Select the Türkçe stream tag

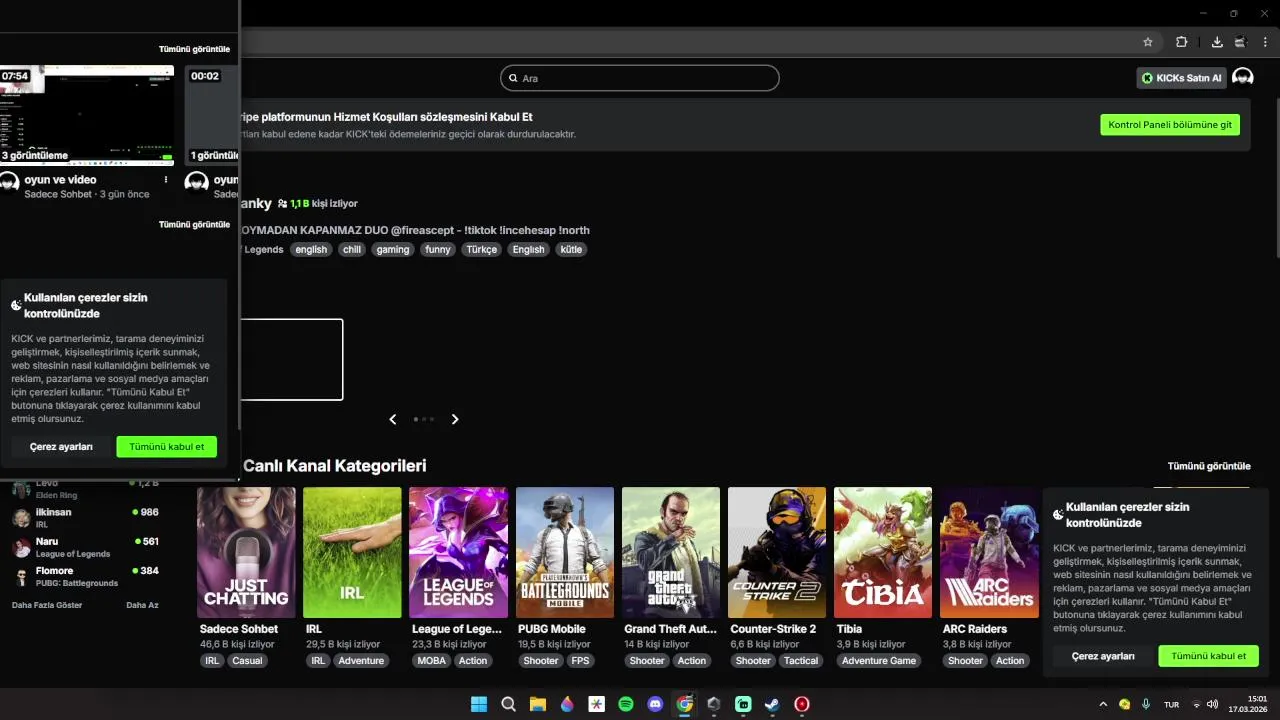pos(481,250)
